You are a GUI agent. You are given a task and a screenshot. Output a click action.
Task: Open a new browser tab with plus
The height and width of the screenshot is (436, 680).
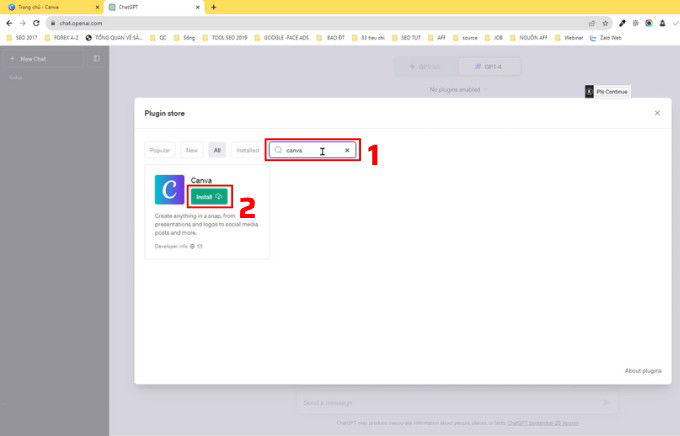213,7
